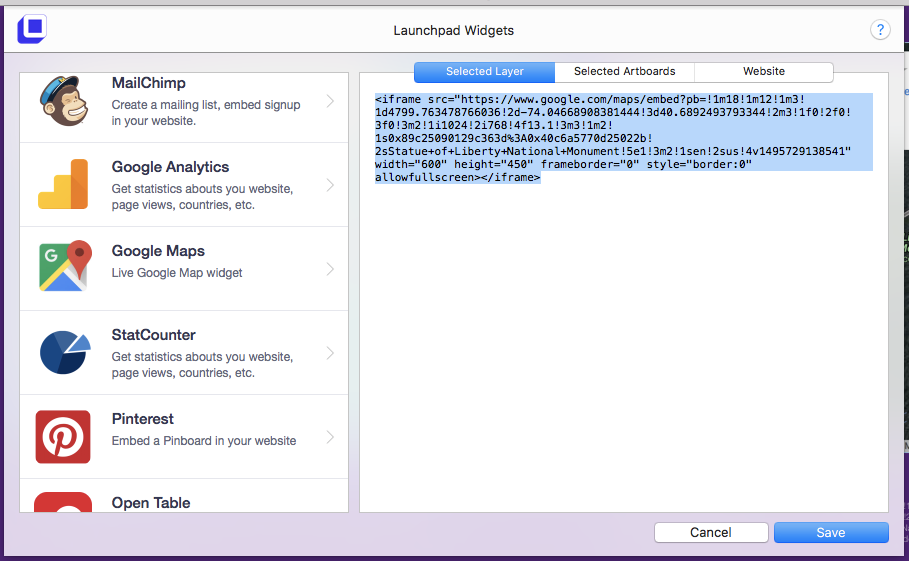The image size is (909, 561).
Task: Switch to the Selected Artboards tab
Action: click(x=624, y=72)
